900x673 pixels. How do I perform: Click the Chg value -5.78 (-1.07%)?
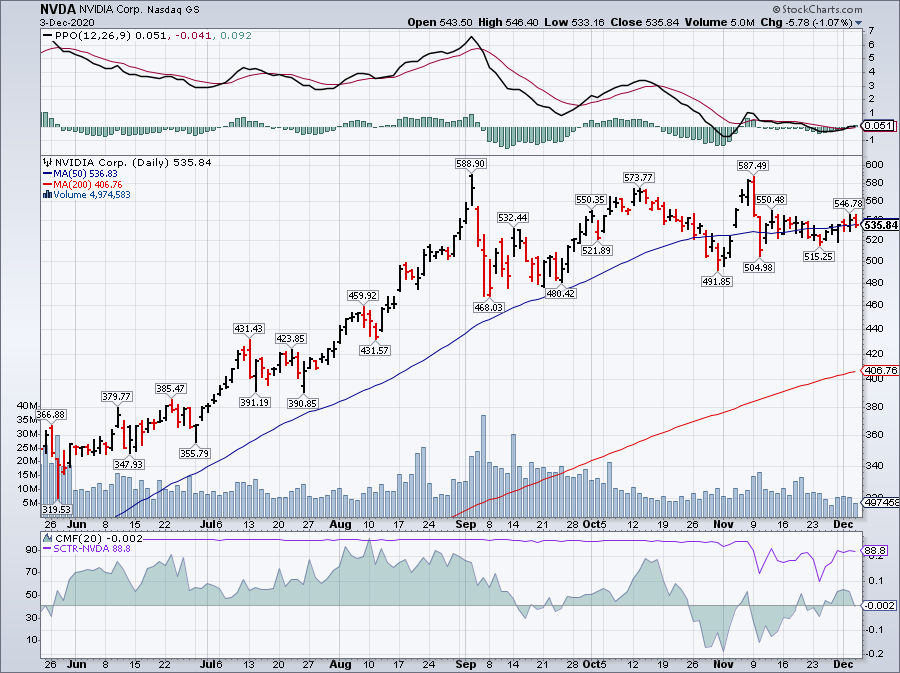click(x=818, y=22)
